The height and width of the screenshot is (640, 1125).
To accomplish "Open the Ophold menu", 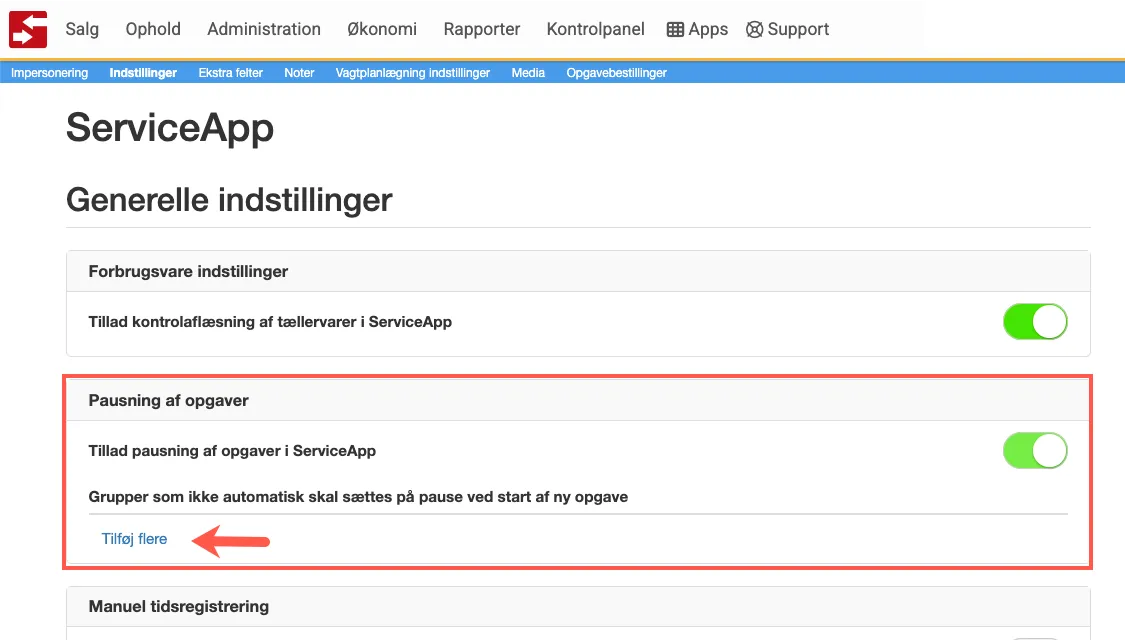I will (x=153, y=29).
